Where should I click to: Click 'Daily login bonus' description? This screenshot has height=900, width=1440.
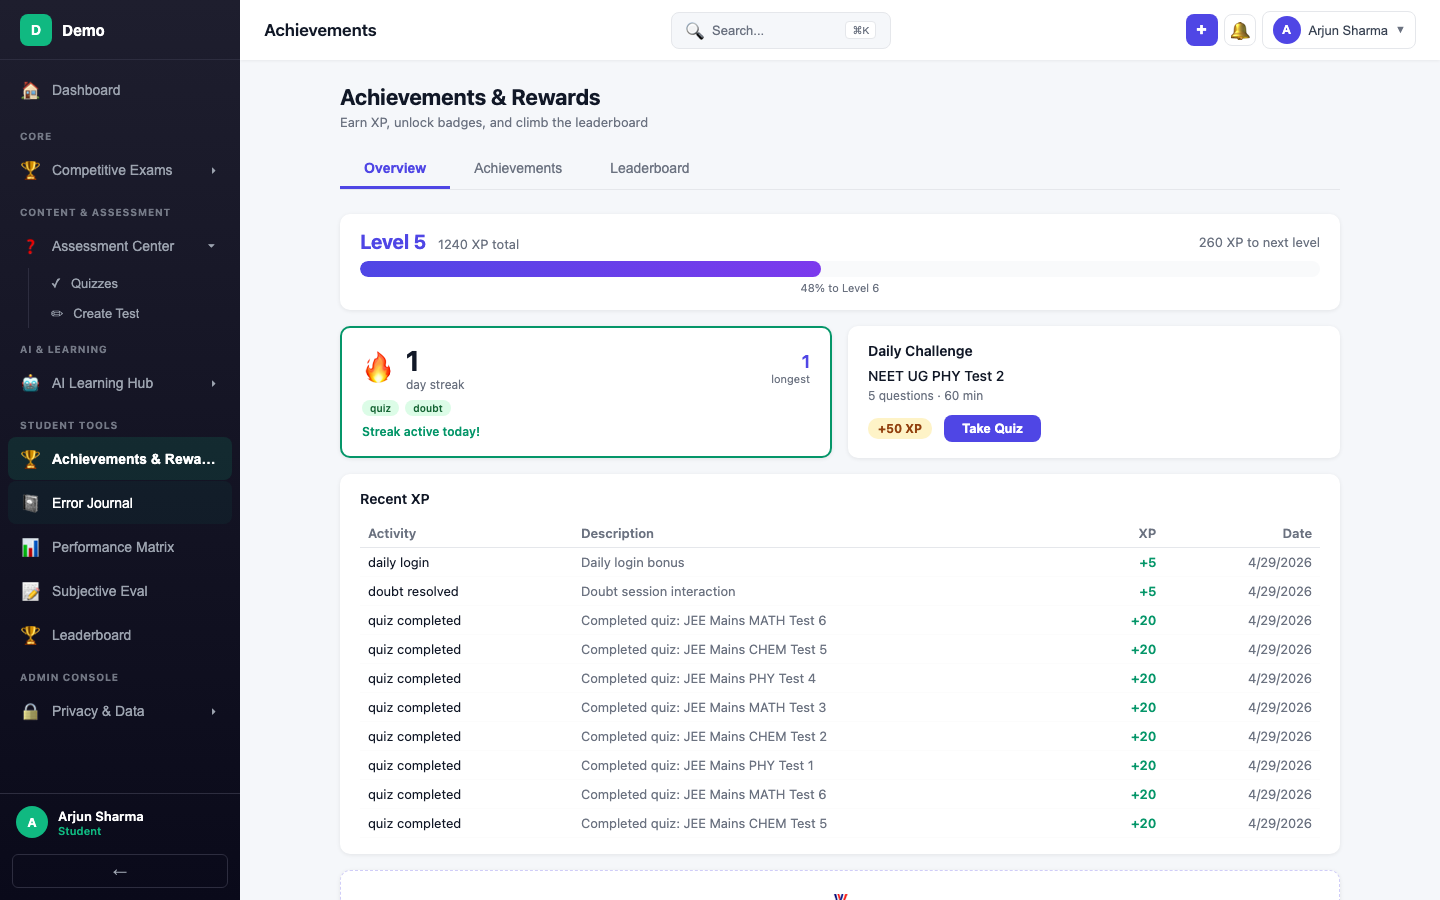pos(633,563)
